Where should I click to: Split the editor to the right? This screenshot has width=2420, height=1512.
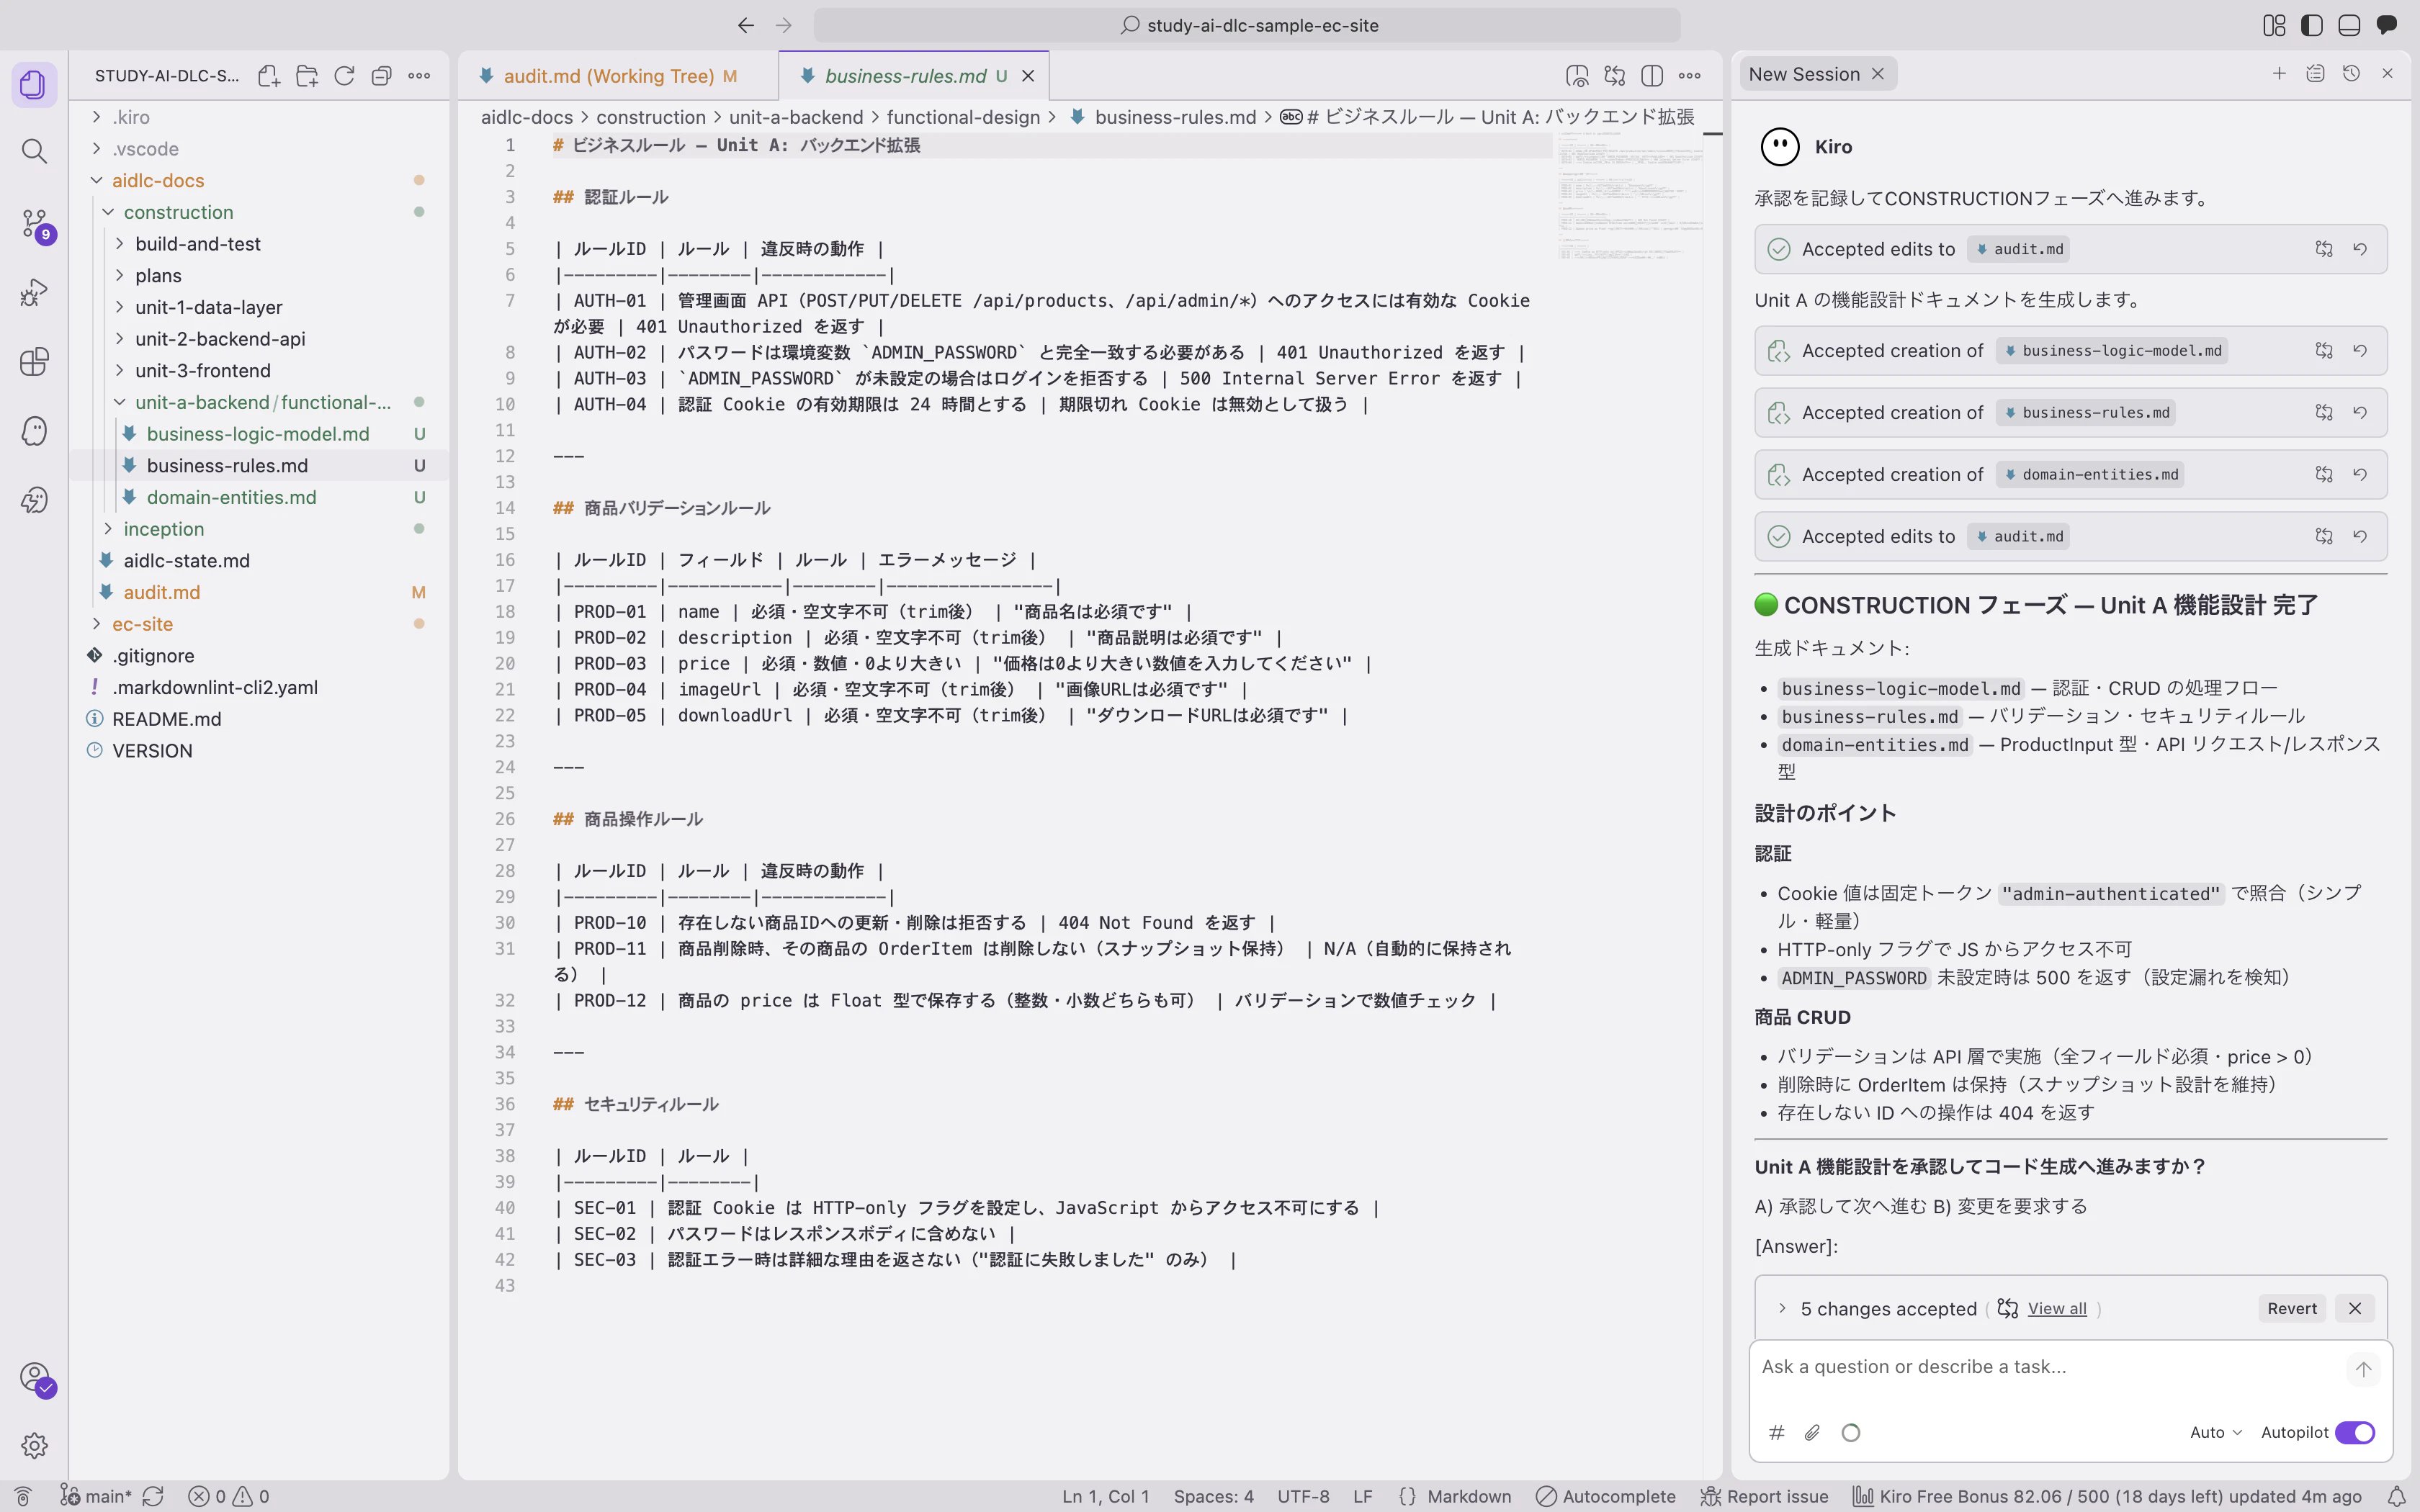pyautogui.click(x=1652, y=76)
